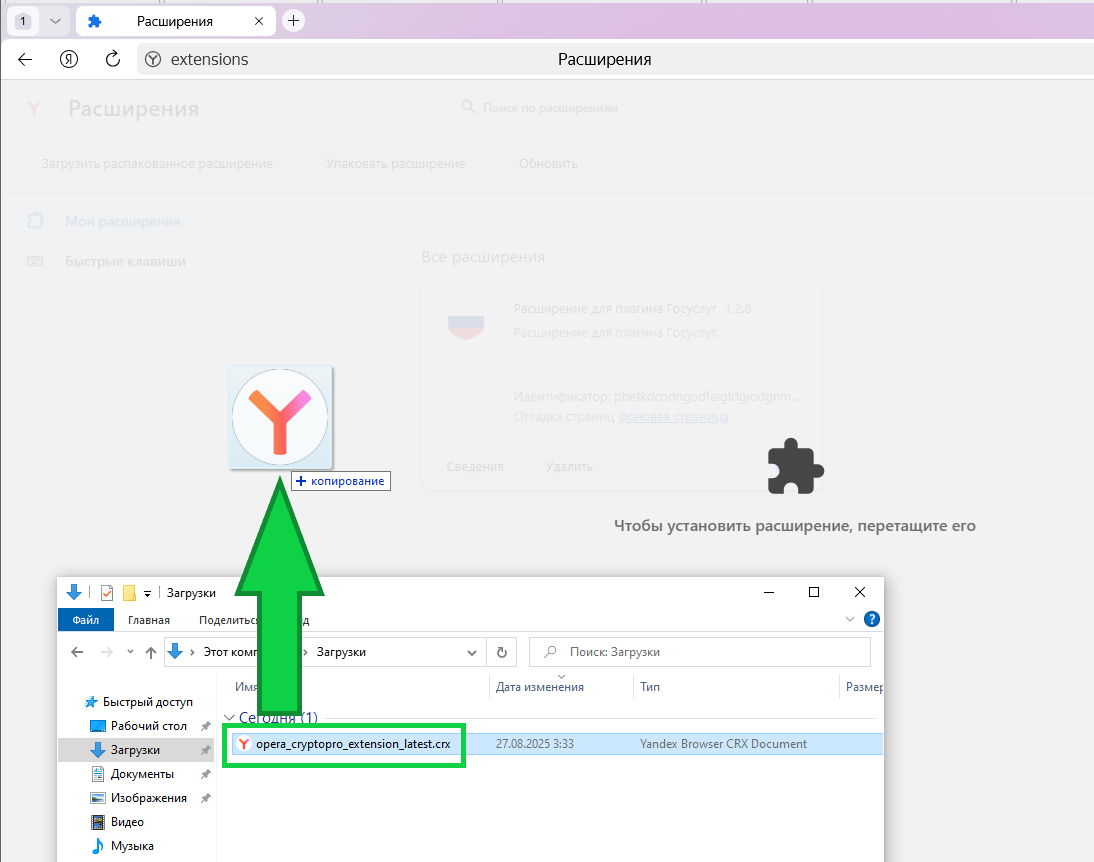
Task: Switch to the Главная ribbon tab
Action: coord(149,620)
